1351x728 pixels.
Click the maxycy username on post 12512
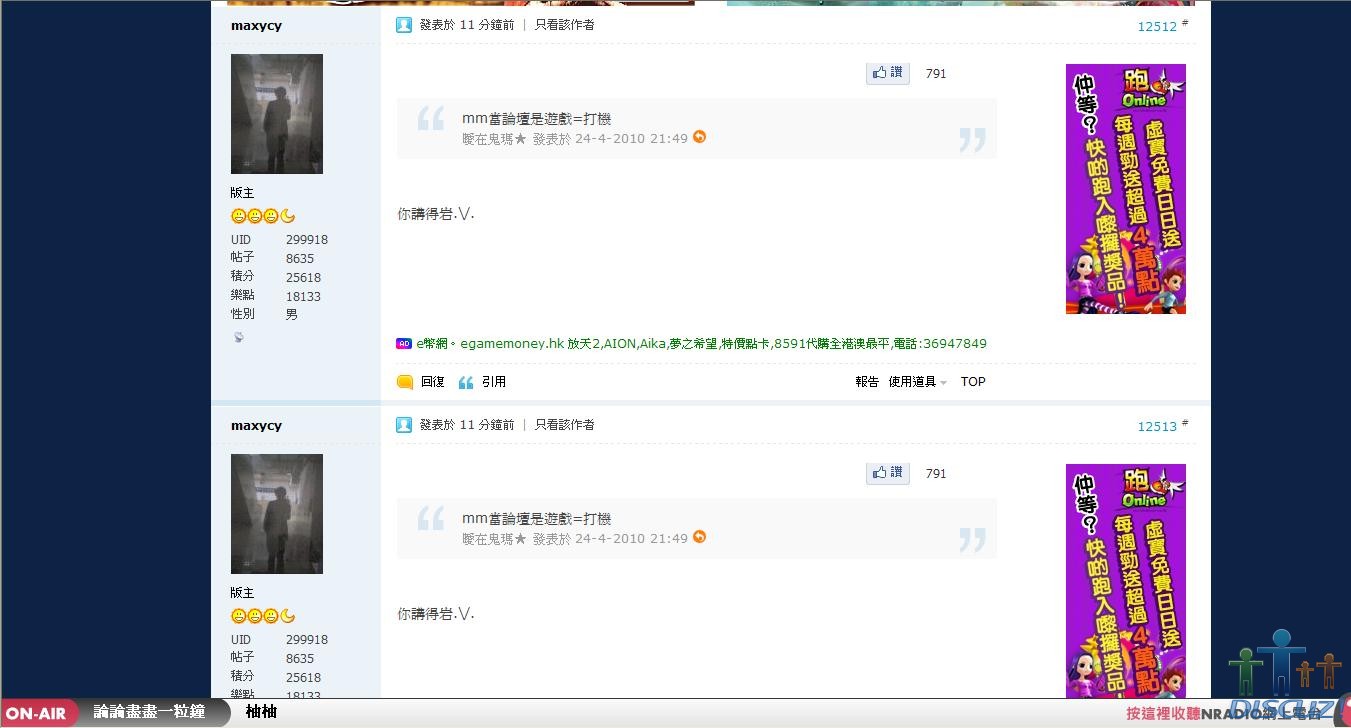[256, 26]
